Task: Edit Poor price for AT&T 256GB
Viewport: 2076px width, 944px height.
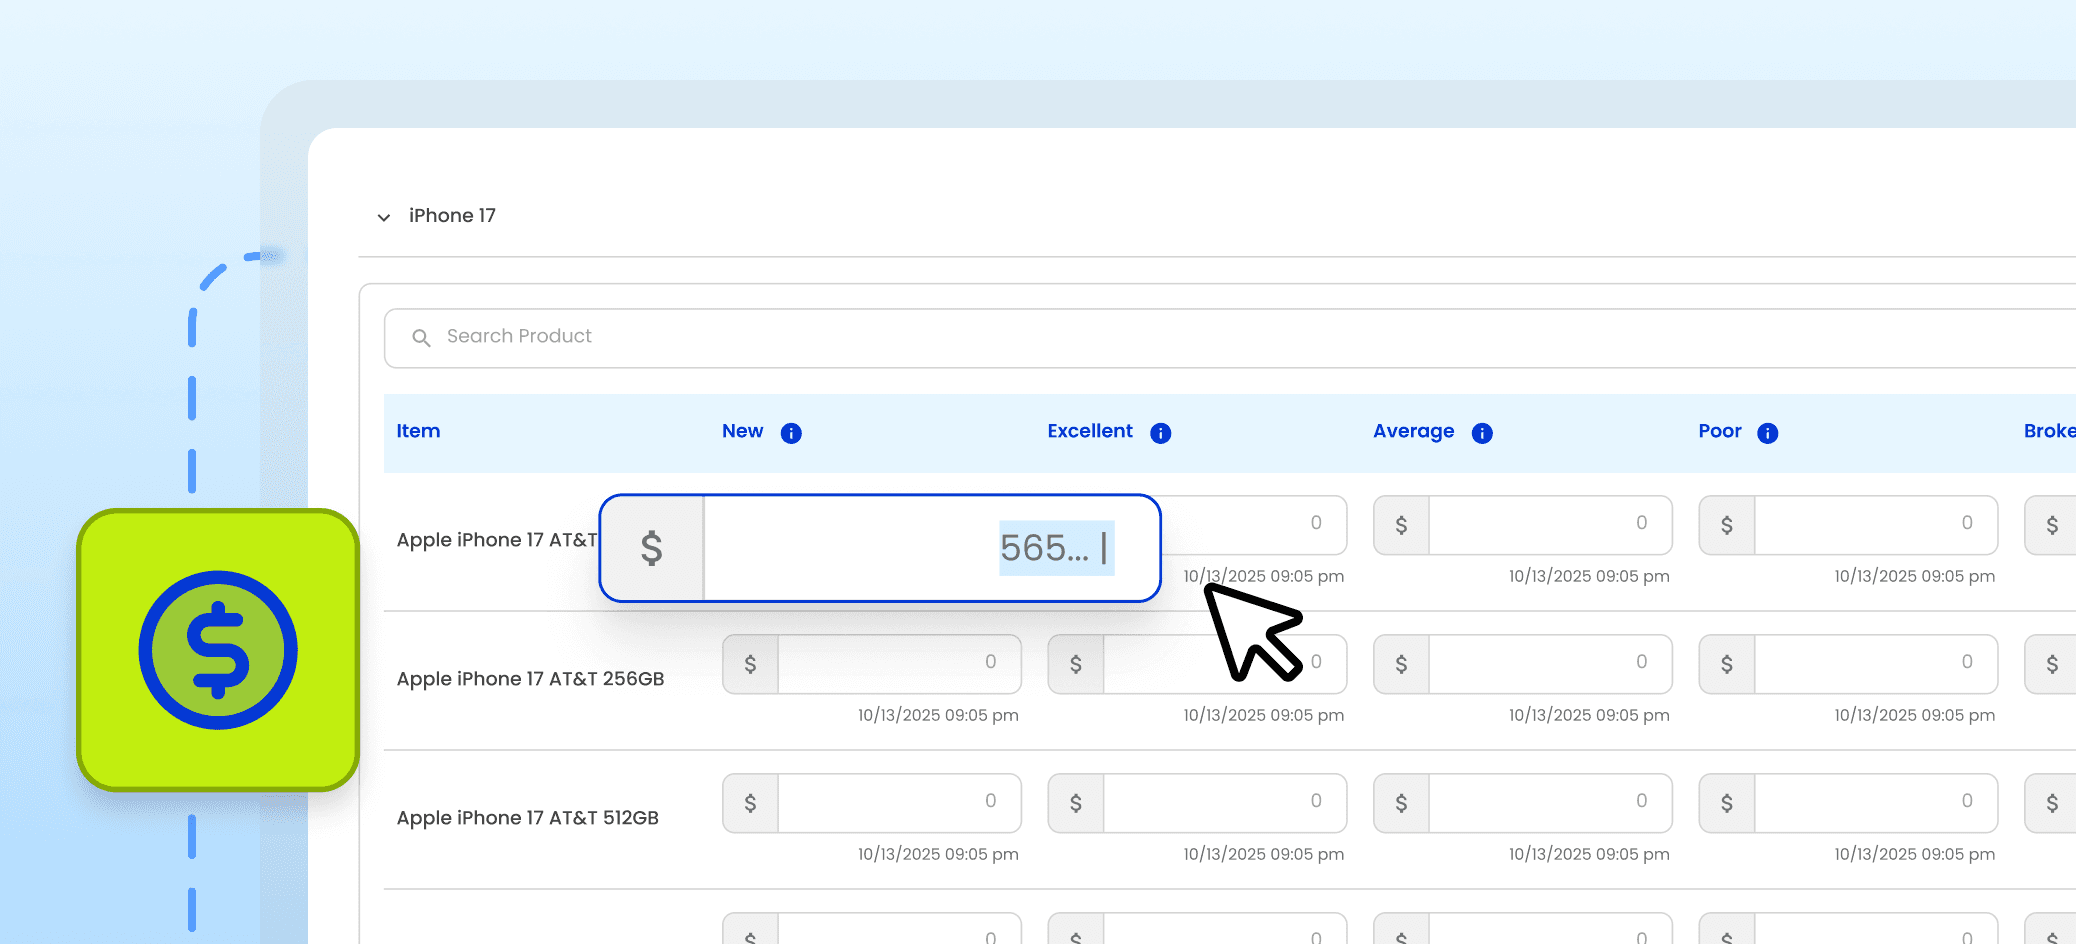Action: 1848,664
